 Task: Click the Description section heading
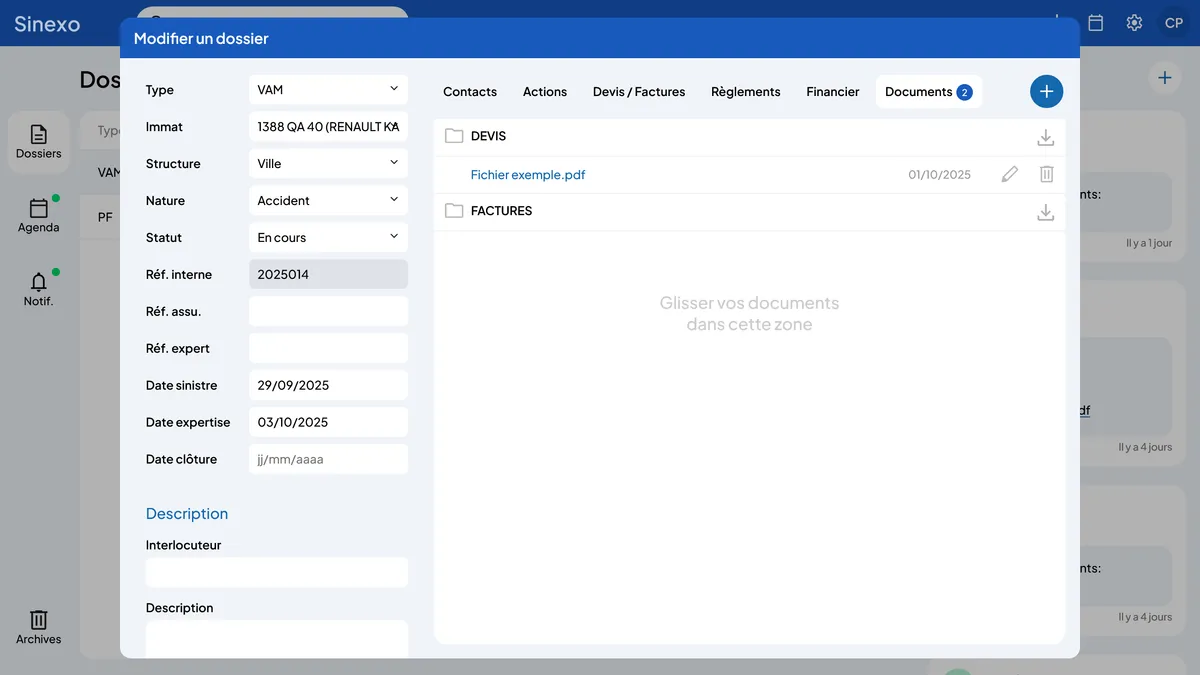(x=187, y=514)
